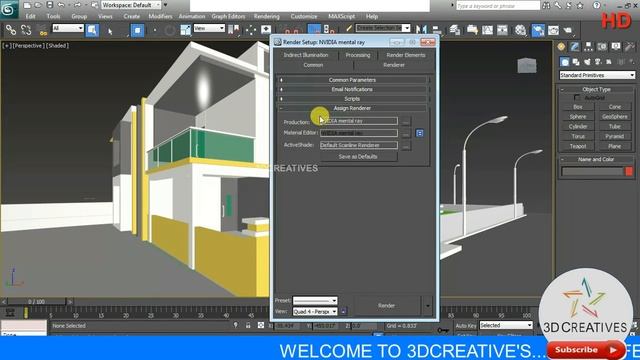
Task: Expand the Email Notifications rollout
Action: tap(352, 89)
